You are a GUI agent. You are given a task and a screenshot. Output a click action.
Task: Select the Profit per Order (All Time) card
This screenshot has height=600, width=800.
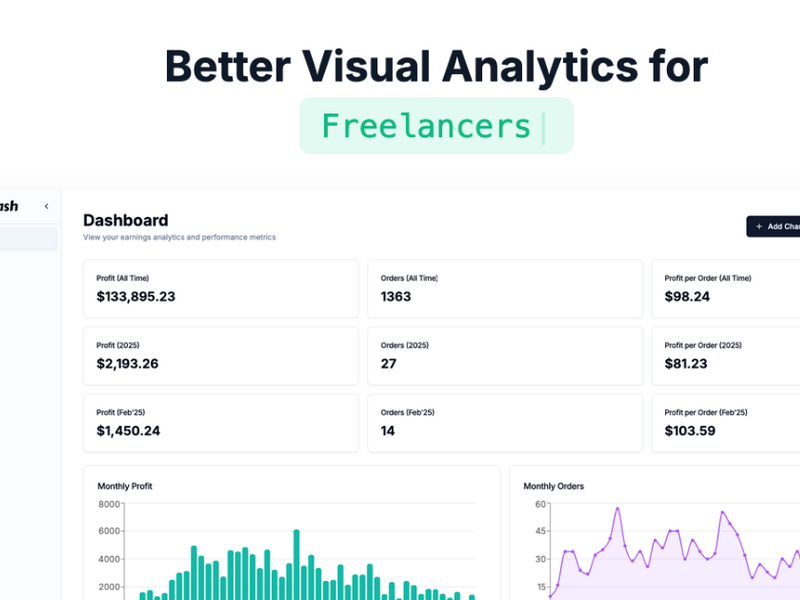point(725,288)
